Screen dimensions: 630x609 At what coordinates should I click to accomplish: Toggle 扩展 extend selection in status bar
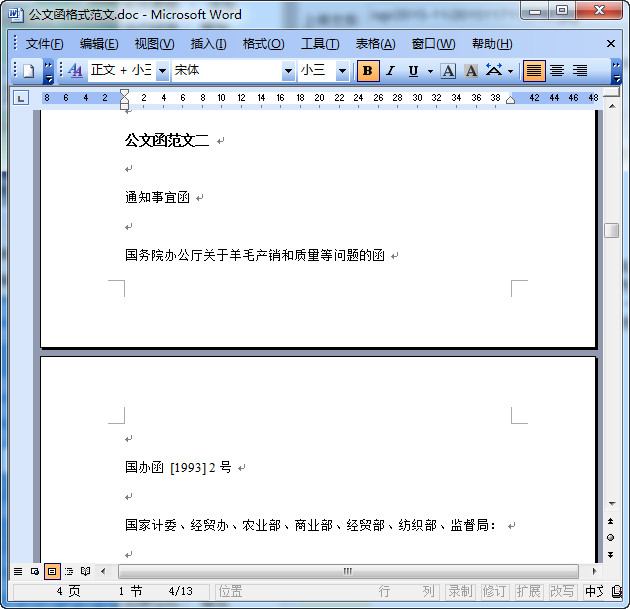pyautogui.click(x=528, y=591)
